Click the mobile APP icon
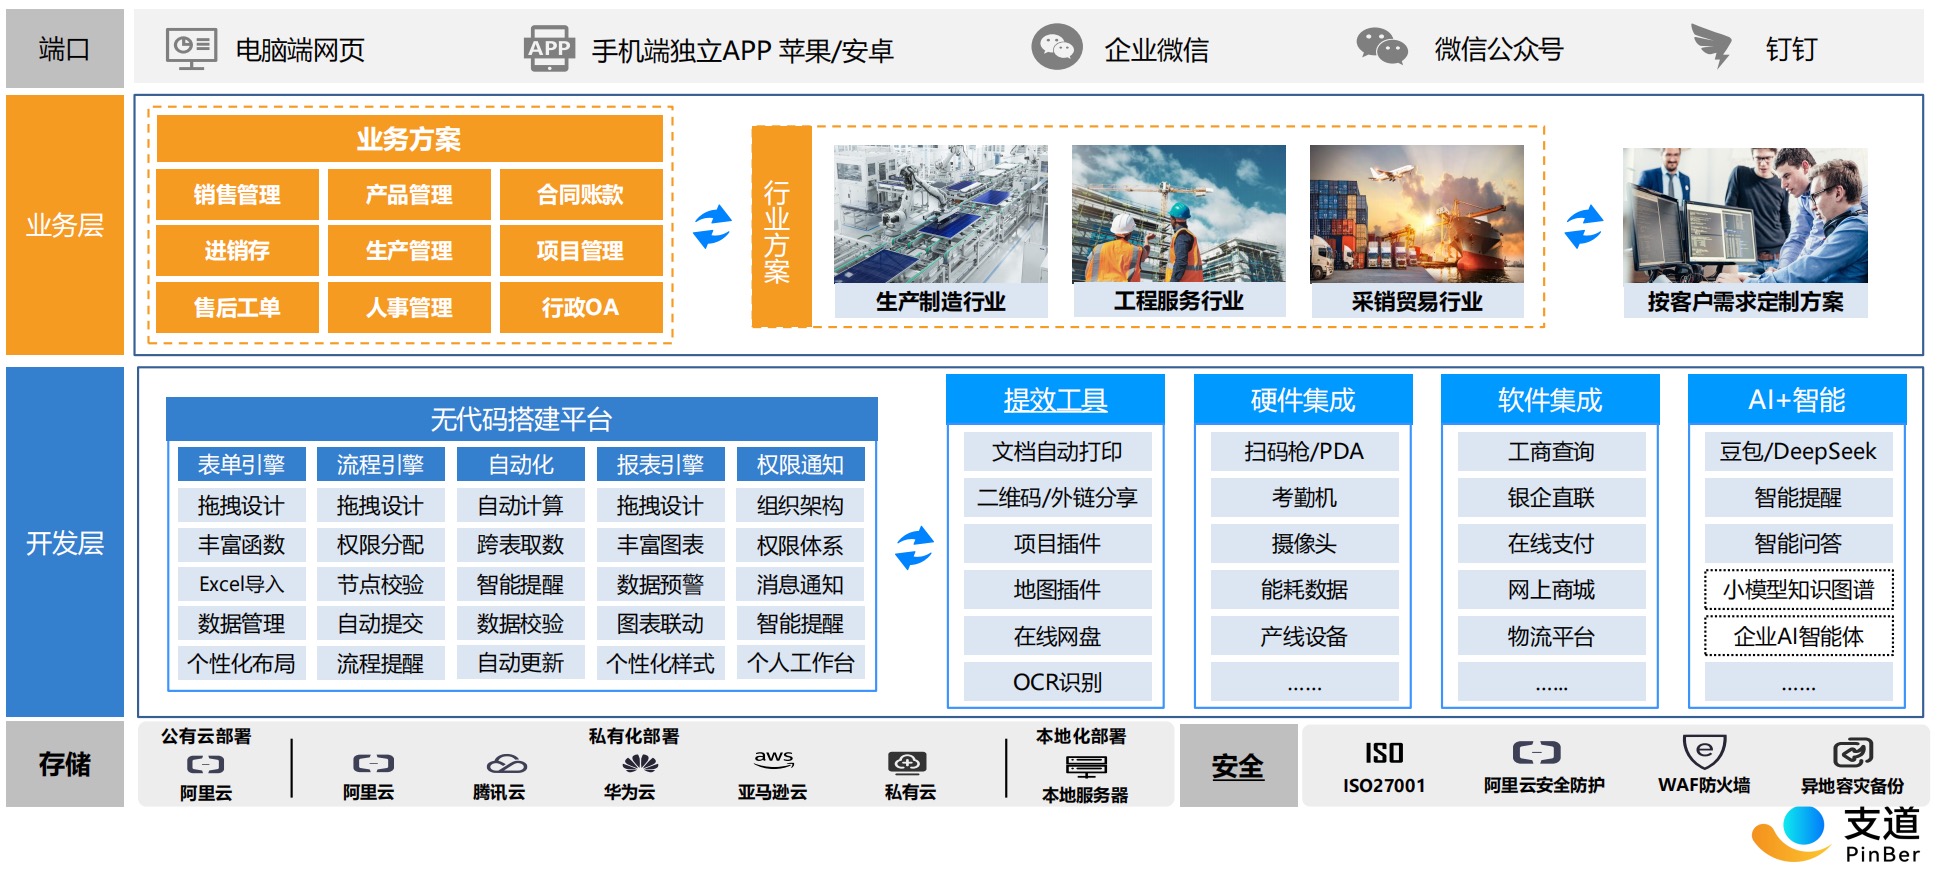1960x876 pixels. click(549, 48)
